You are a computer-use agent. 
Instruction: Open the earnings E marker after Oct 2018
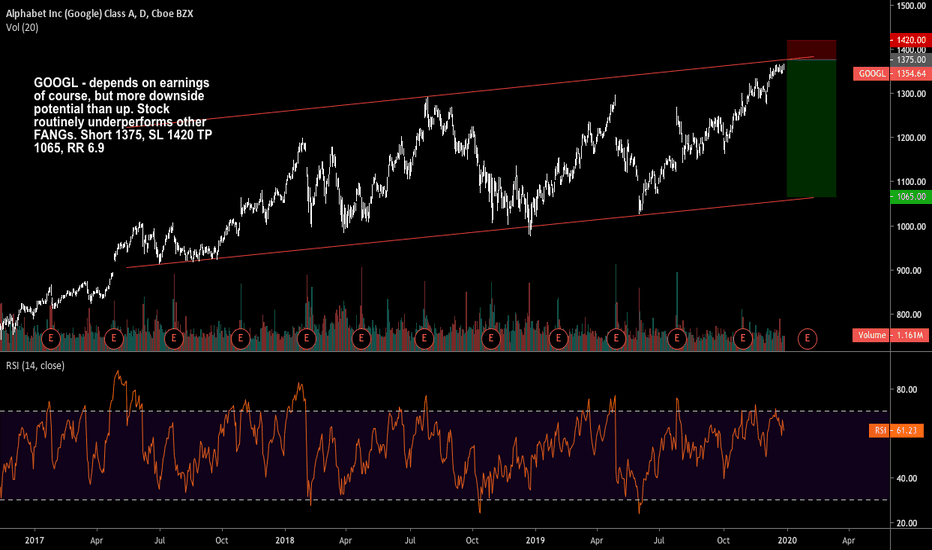(491, 339)
